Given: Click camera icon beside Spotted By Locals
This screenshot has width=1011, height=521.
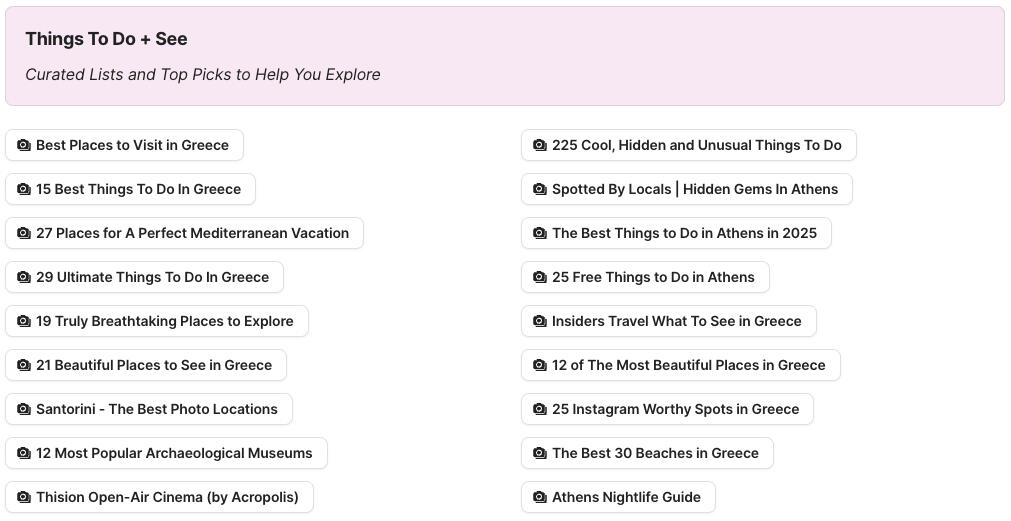Looking at the screenshot, I should (540, 189).
